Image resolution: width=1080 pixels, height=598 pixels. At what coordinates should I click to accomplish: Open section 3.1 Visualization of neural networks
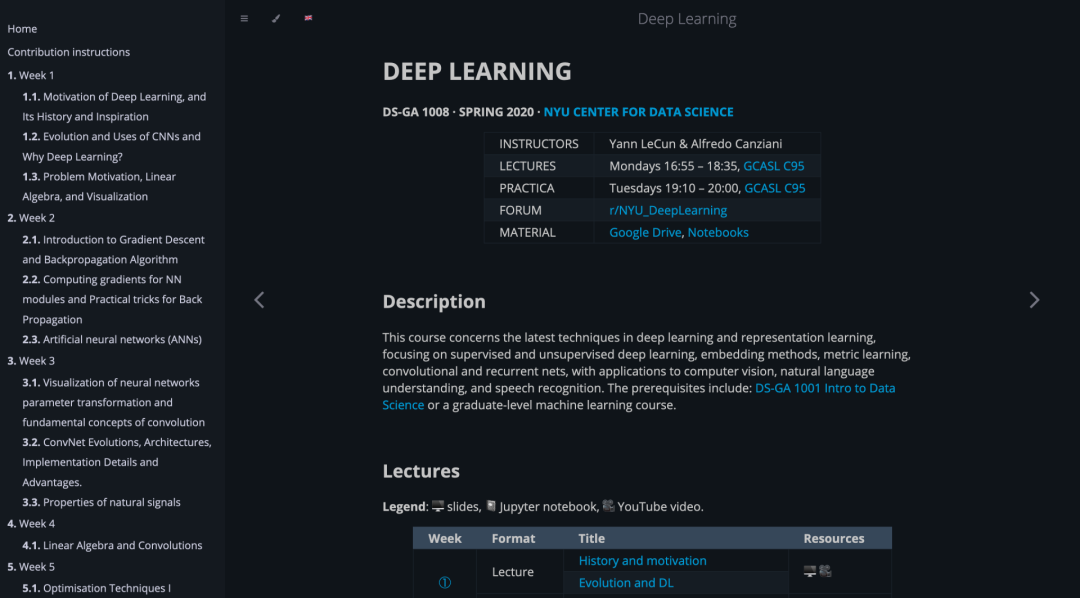point(114,402)
